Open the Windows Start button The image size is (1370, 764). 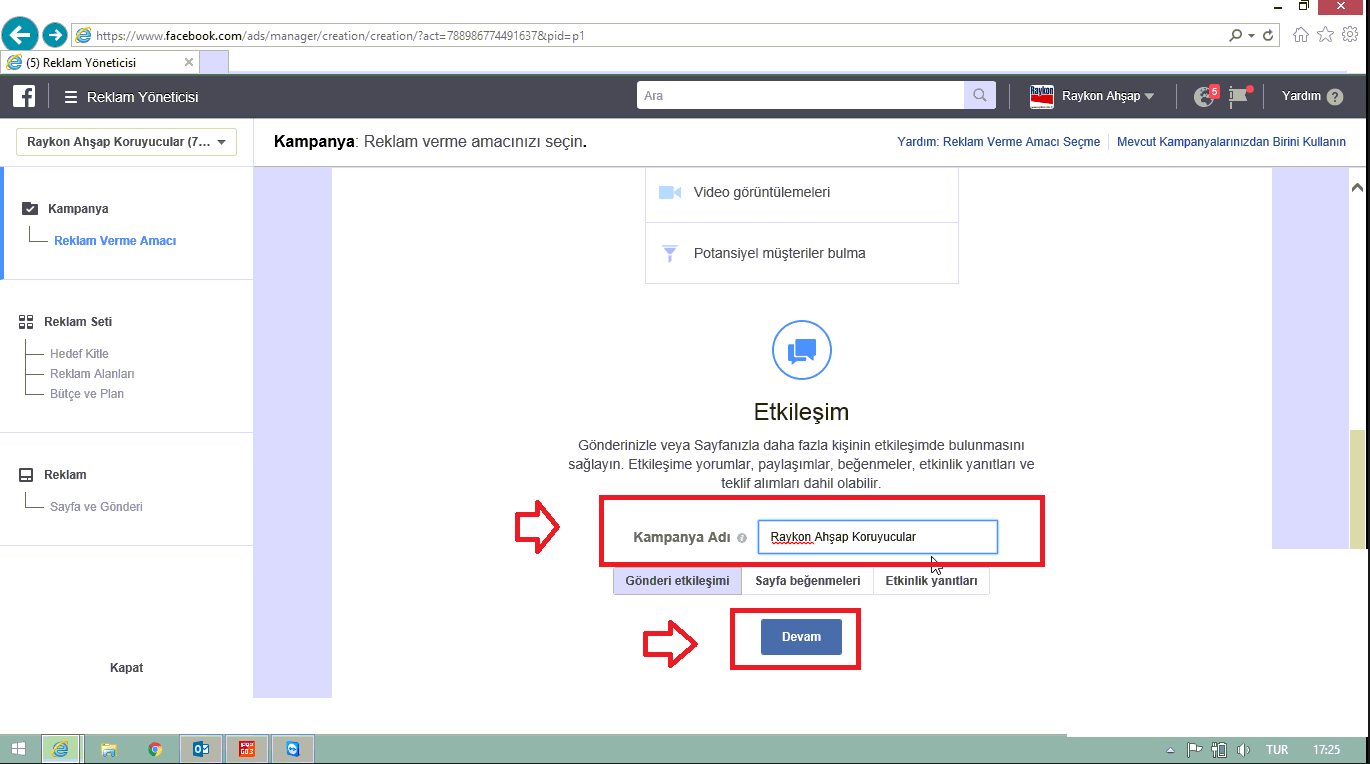click(18, 749)
